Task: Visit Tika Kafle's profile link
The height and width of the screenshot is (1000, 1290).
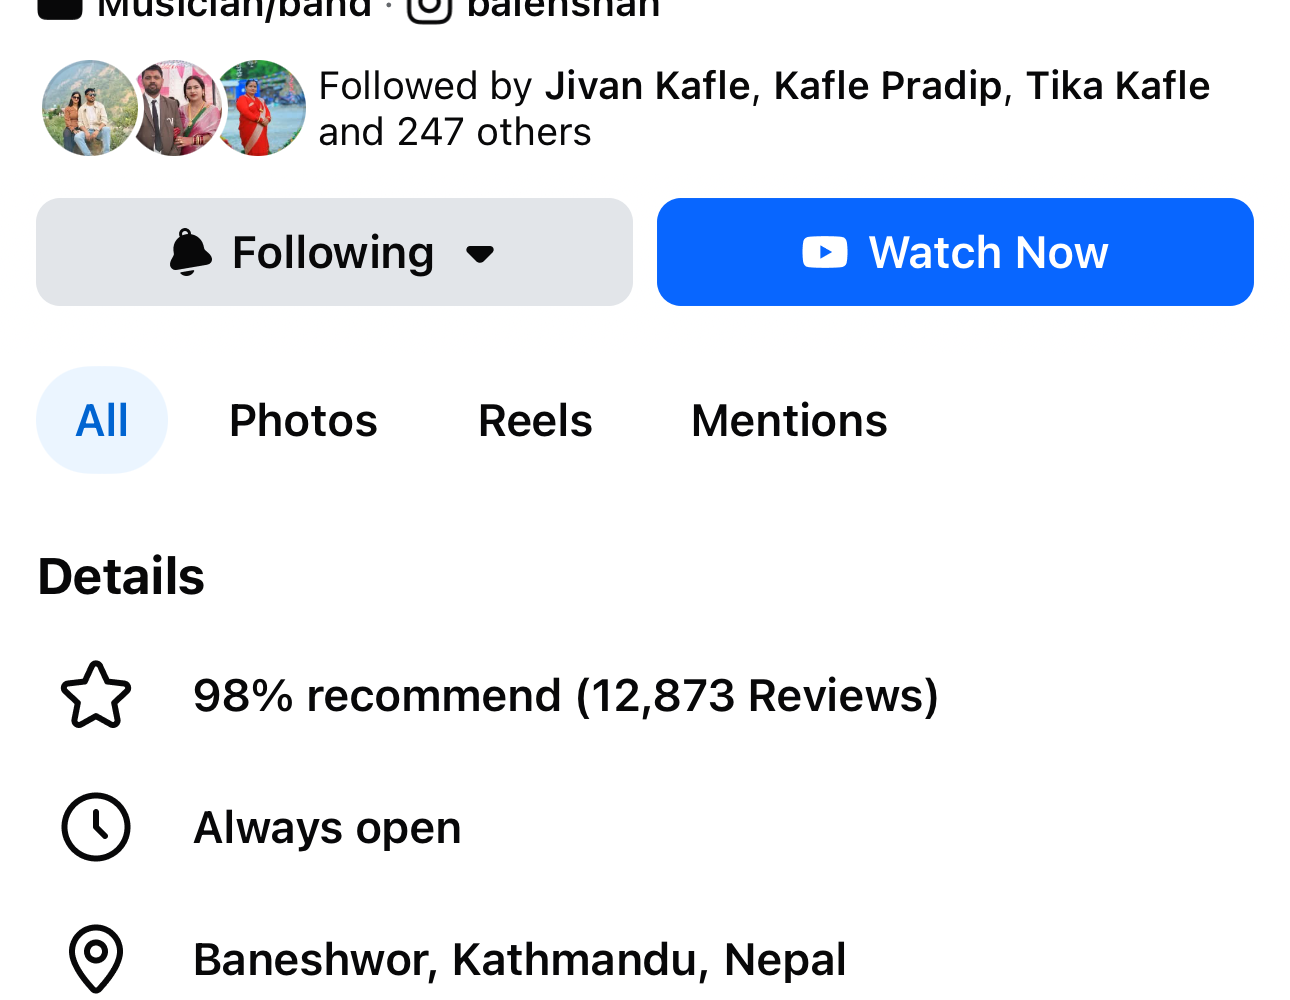Action: tap(1117, 86)
